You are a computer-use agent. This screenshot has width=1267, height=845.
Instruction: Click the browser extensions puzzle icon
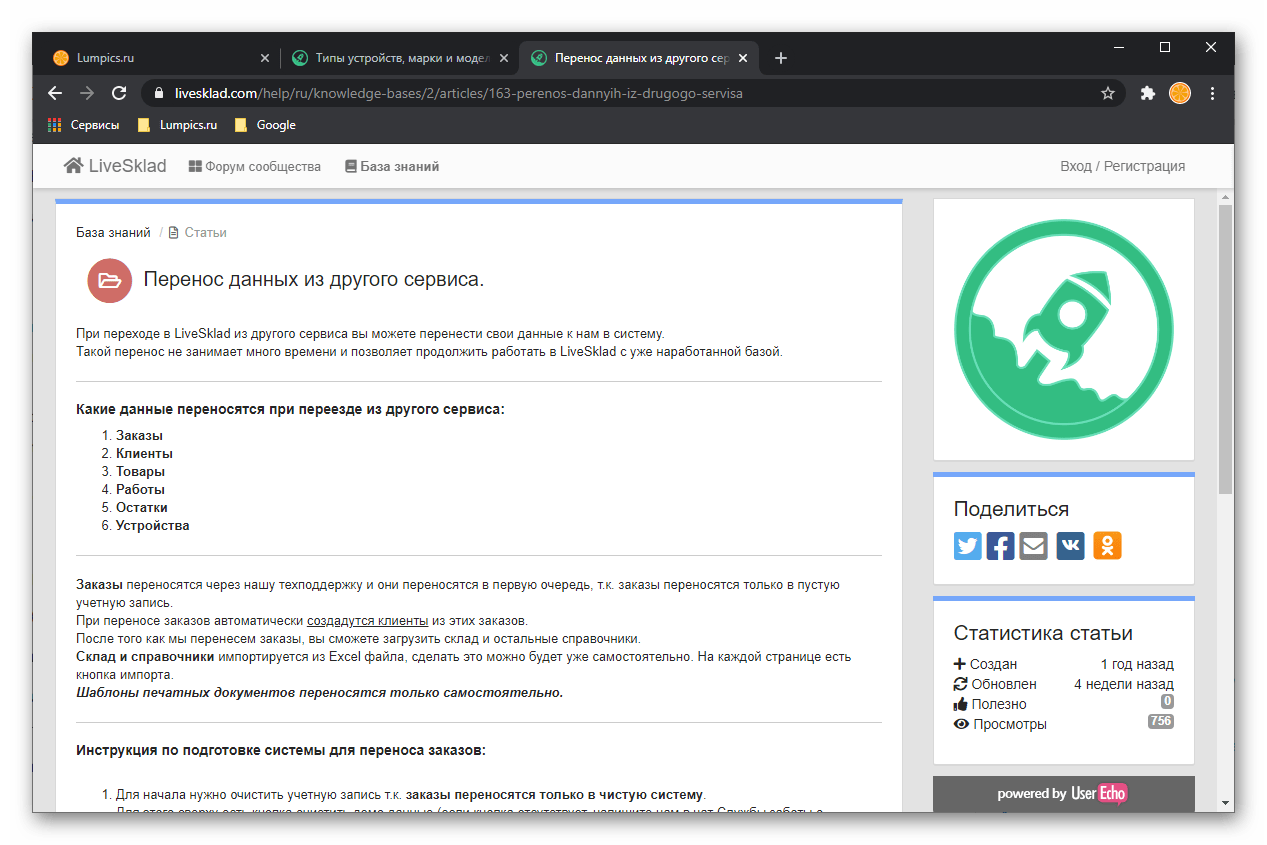click(1146, 92)
